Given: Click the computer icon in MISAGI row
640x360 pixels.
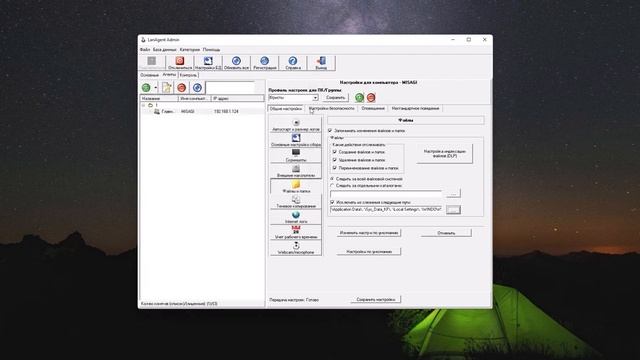Looking at the screenshot, I should (157, 111).
